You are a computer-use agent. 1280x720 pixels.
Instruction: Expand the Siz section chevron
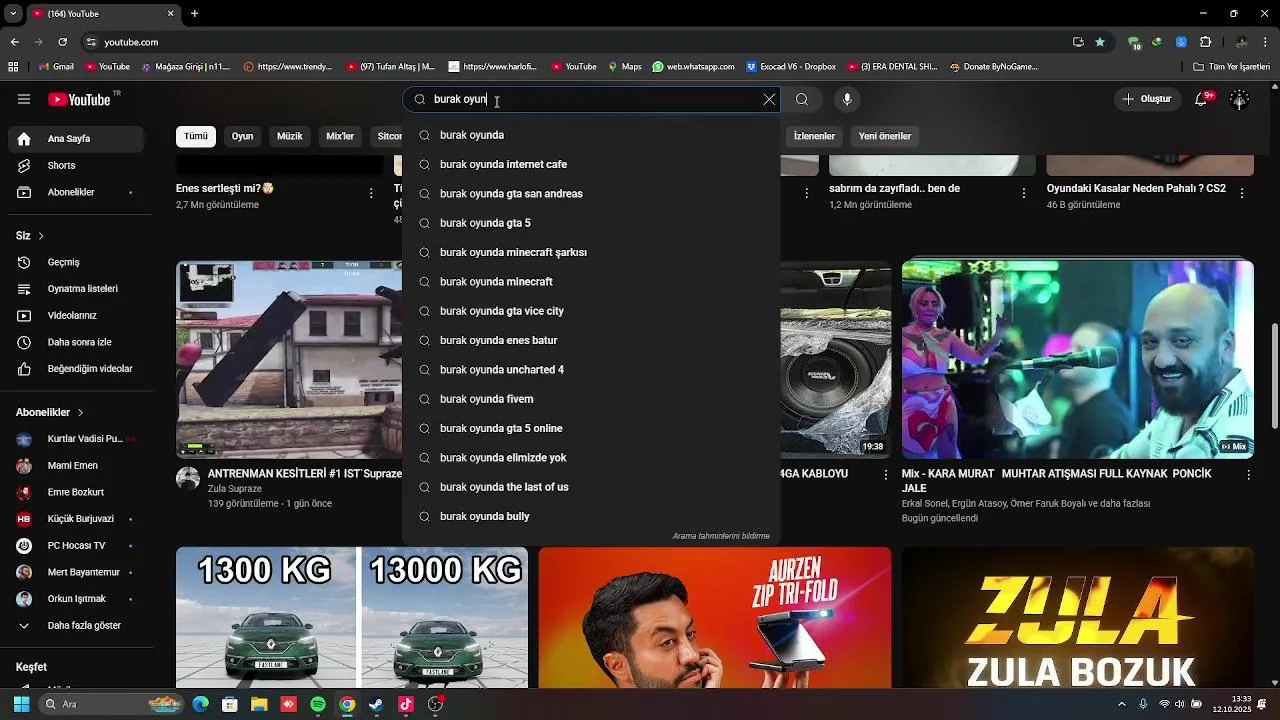tap(41, 236)
